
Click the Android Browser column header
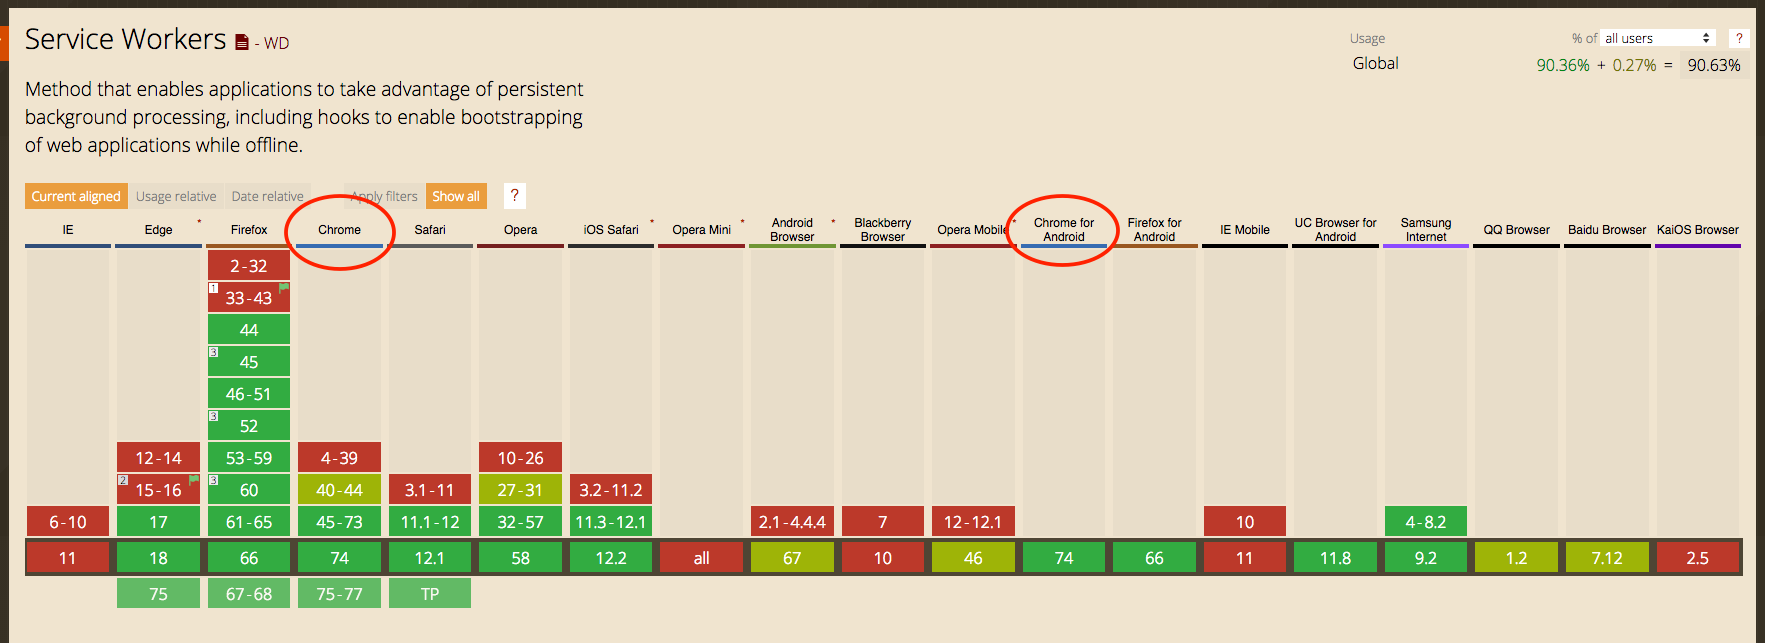tap(792, 230)
